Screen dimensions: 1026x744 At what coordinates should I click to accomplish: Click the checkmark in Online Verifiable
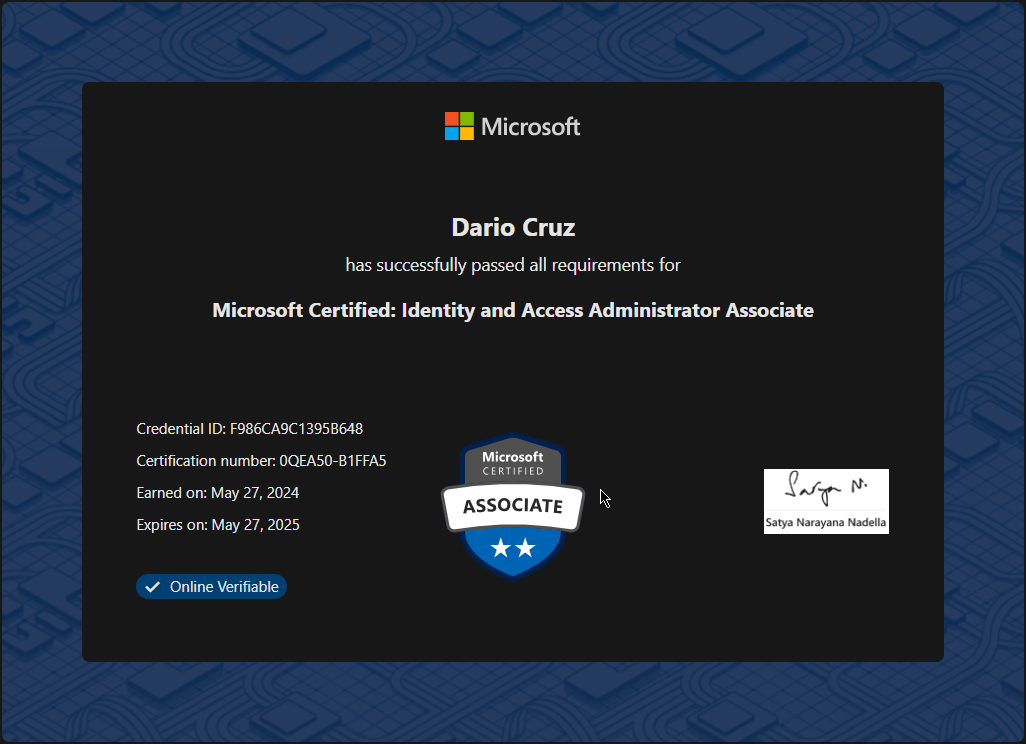(152, 587)
